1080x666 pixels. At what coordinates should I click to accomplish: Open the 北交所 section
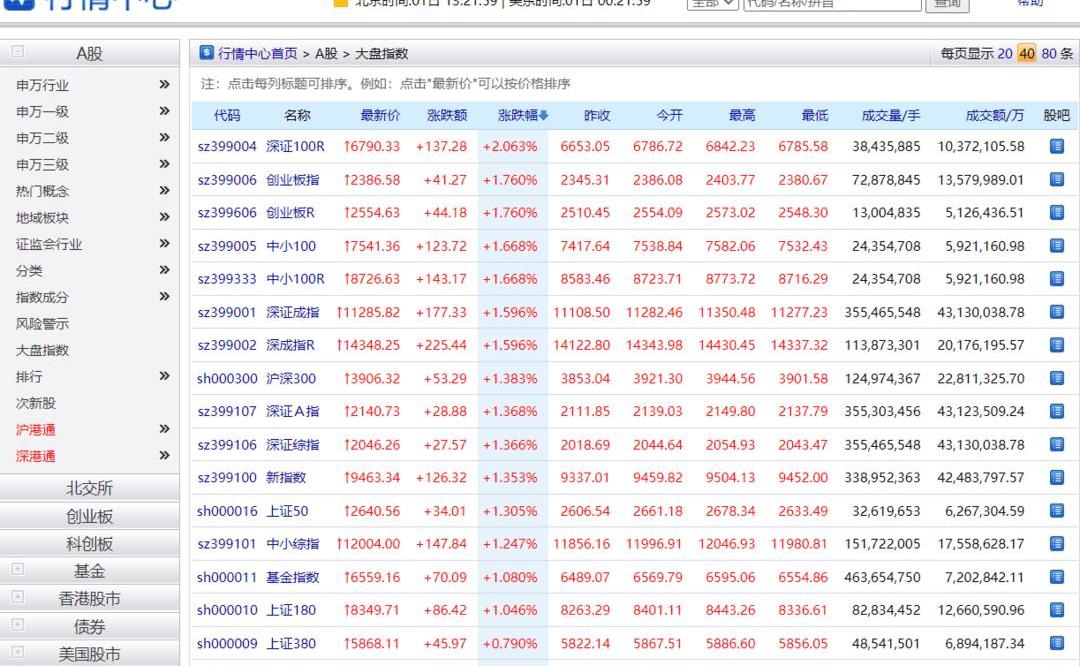90,488
